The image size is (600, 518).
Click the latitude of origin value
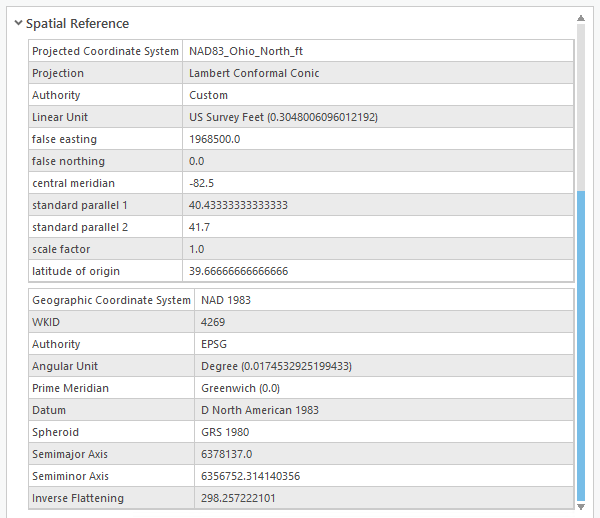(x=238, y=271)
